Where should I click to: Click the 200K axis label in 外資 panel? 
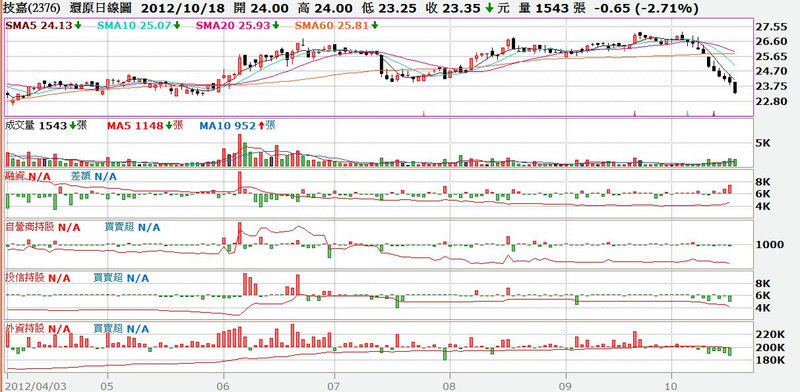click(770, 347)
